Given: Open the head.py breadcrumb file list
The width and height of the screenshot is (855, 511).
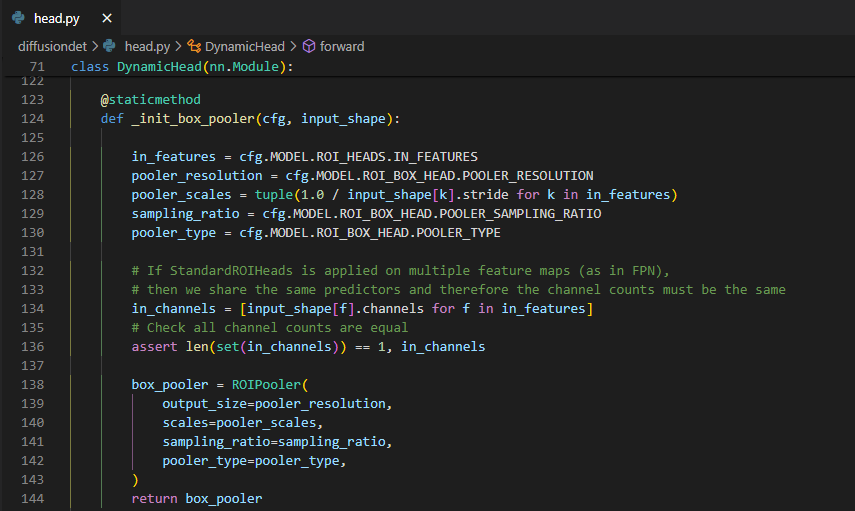Looking at the screenshot, I should tap(146, 46).
